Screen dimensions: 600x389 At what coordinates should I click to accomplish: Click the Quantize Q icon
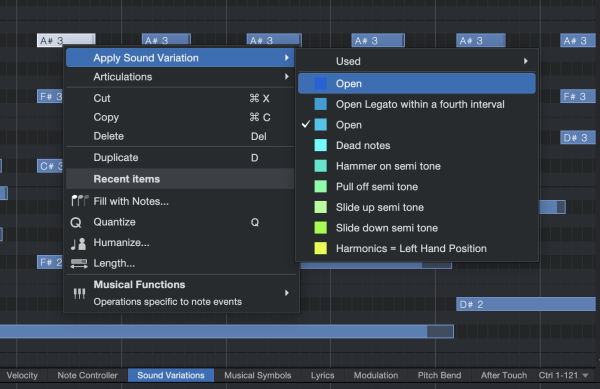point(76,222)
